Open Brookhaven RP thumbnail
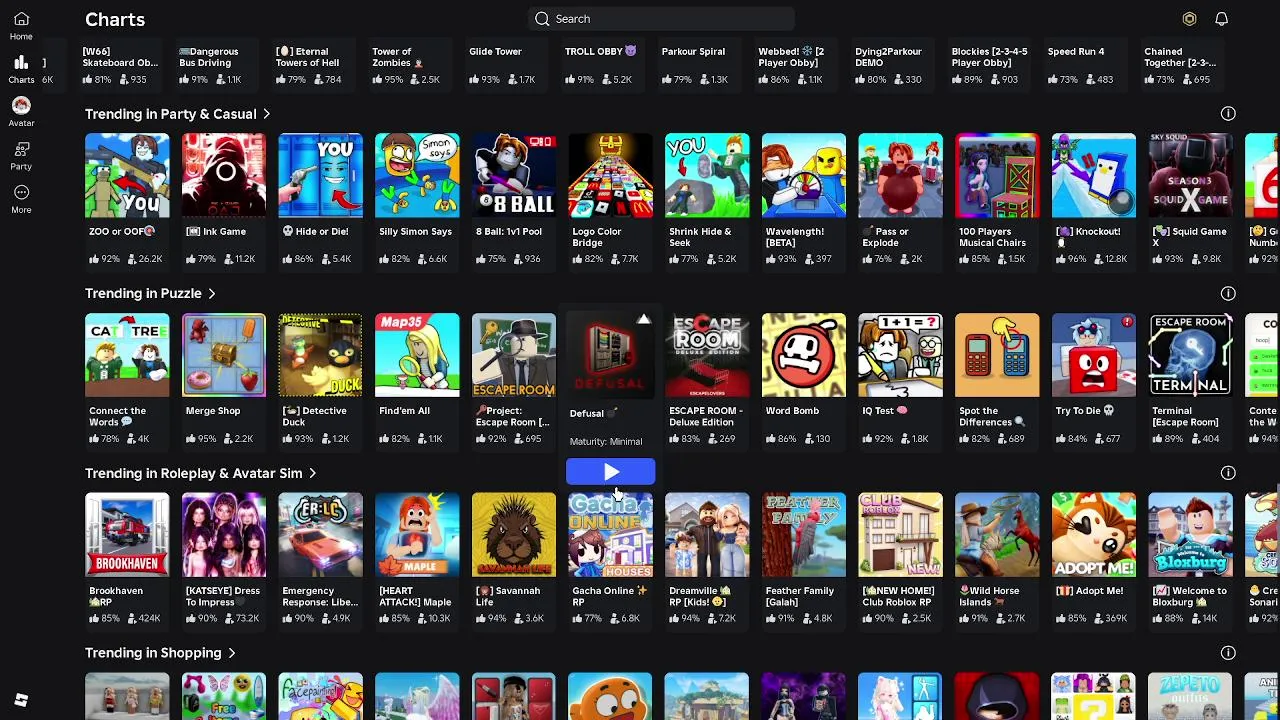The height and width of the screenshot is (720, 1280). pyautogui.click(x=127, y=535)
